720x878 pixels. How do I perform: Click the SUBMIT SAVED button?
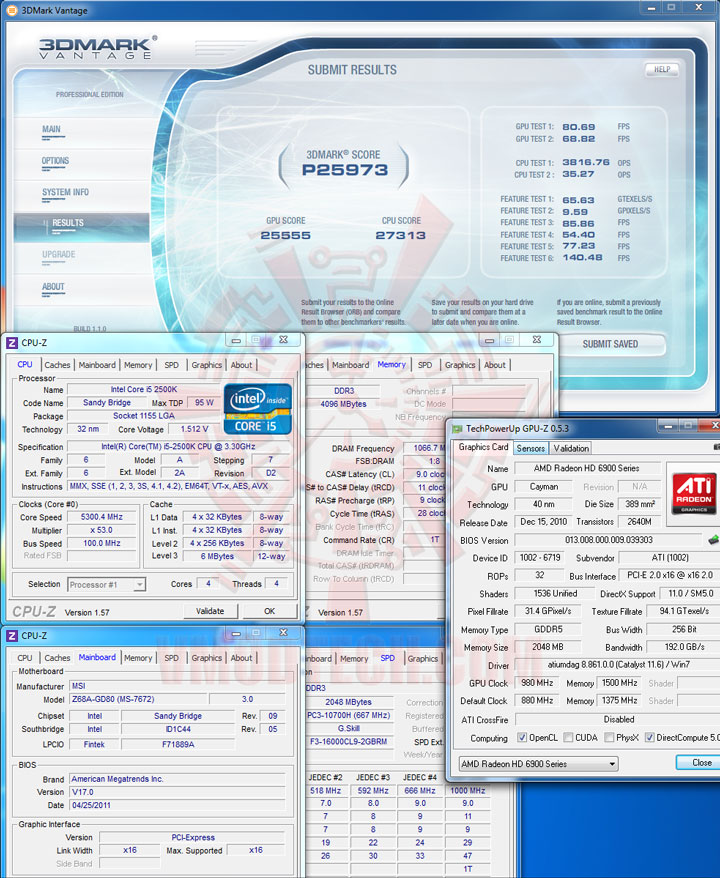pos(610,344)
